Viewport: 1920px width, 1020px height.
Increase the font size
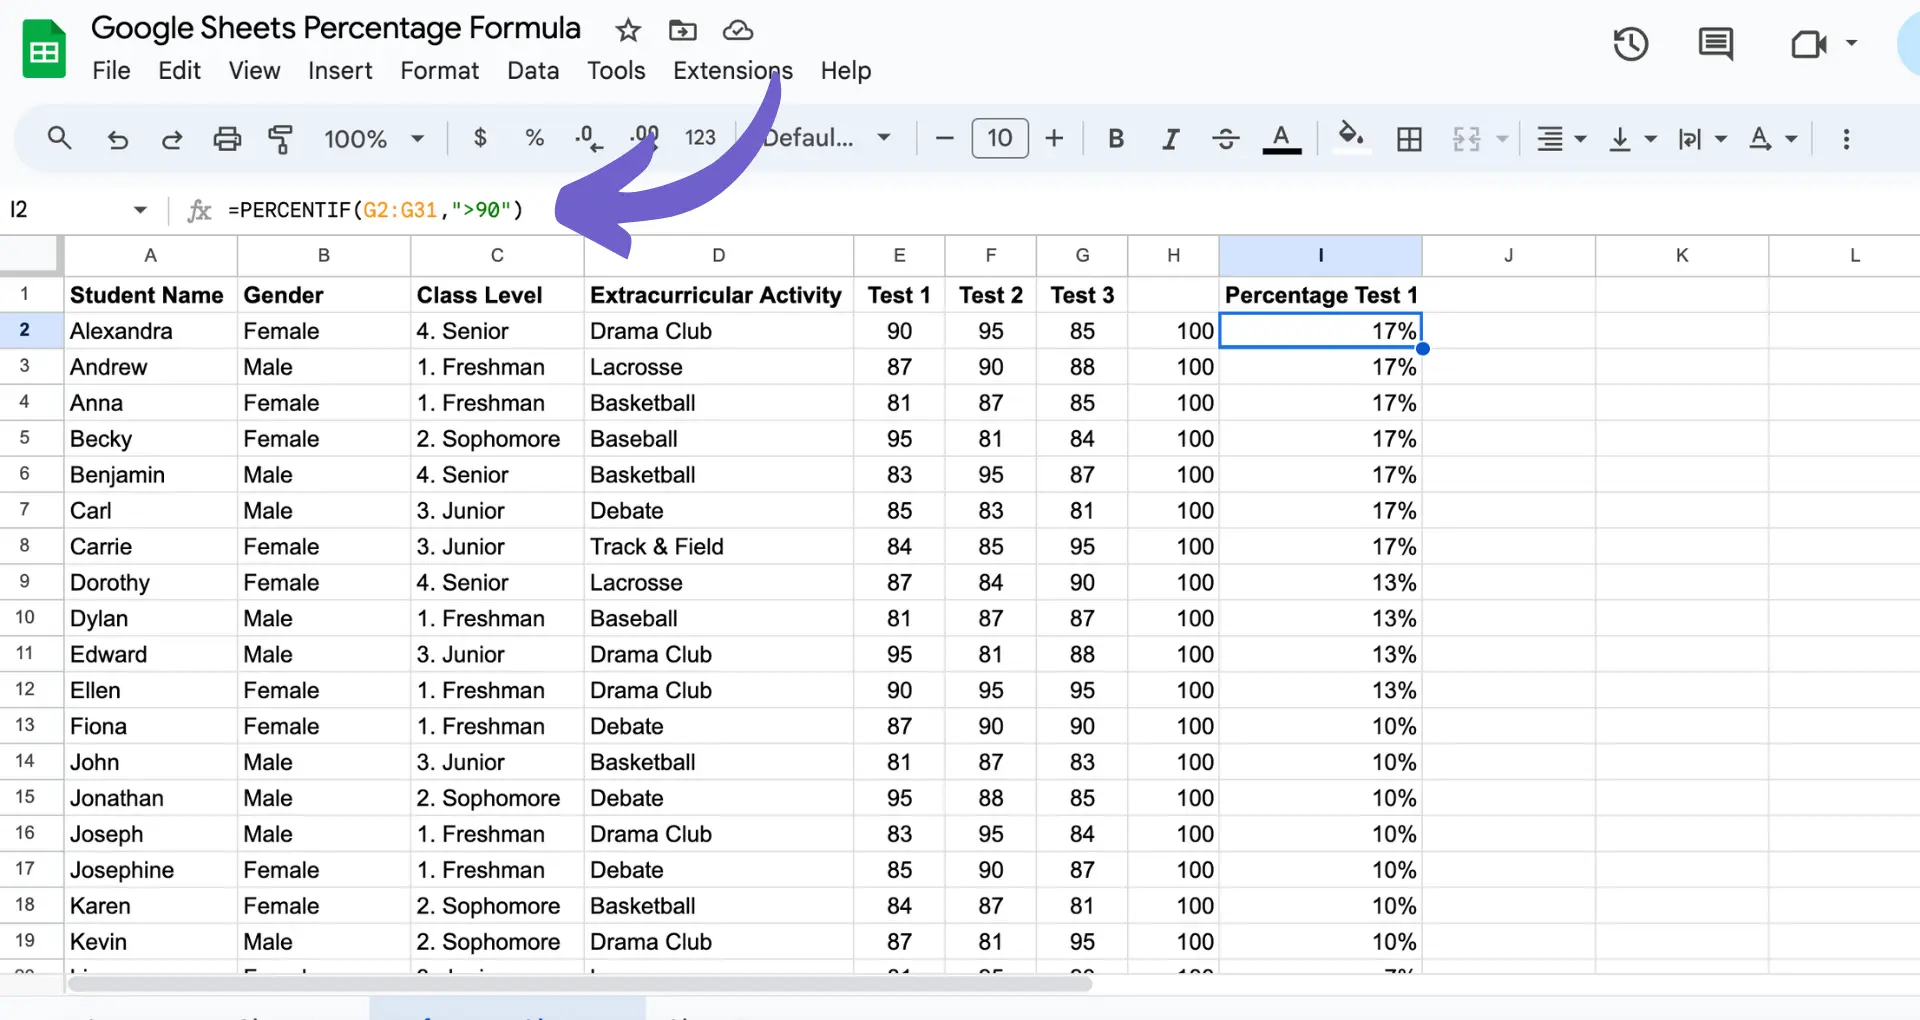tap(1054, 138)
